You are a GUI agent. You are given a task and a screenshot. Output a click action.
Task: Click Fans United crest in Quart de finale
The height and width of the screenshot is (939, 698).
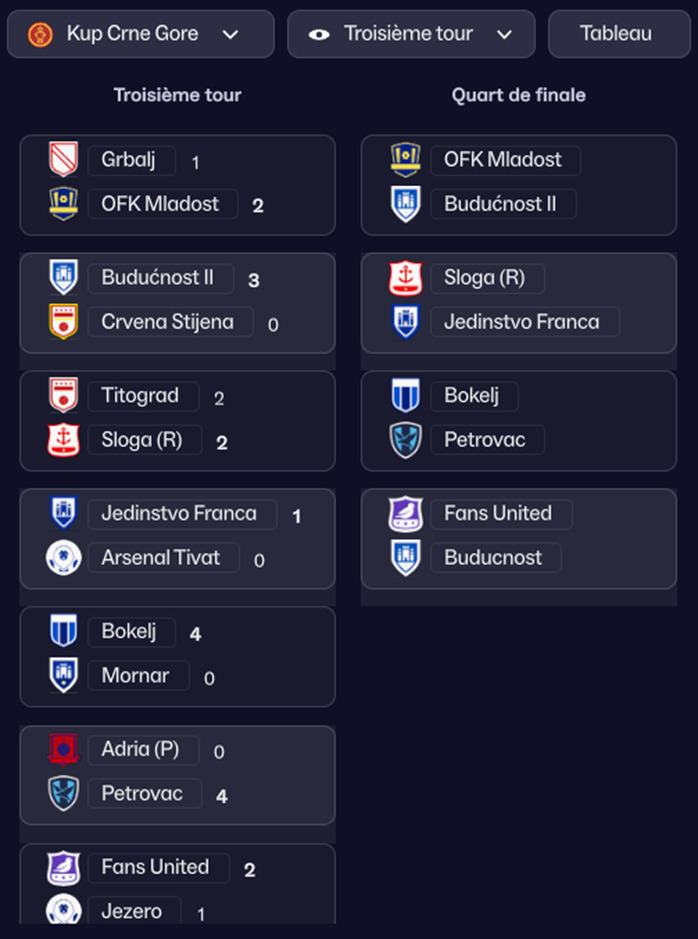[405, 514]
